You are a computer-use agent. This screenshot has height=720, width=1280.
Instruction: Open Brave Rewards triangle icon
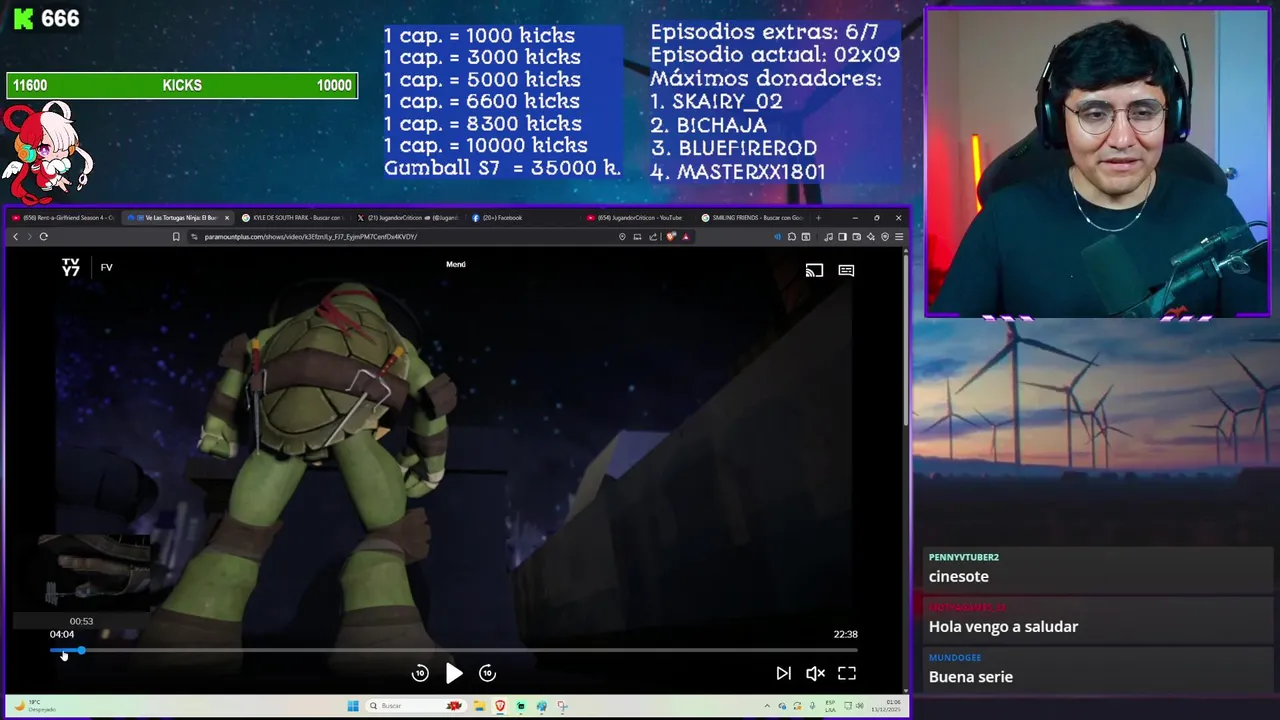(685, 237)
